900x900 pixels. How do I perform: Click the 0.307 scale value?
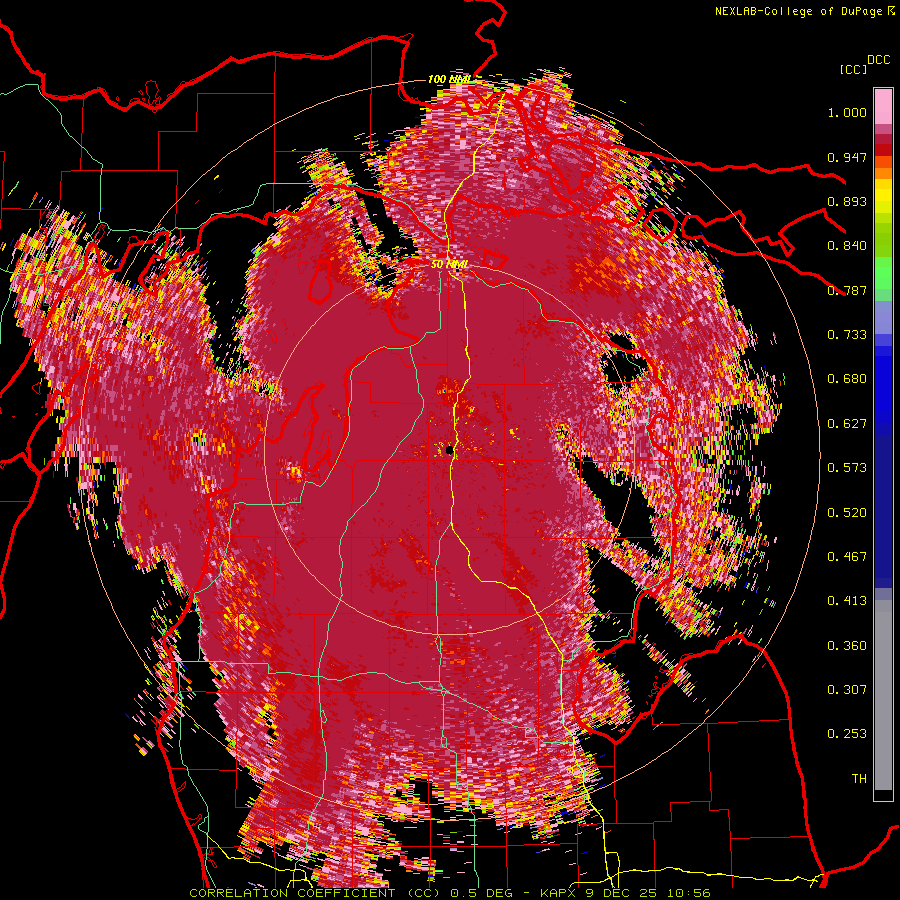click(x=847, y=690)
